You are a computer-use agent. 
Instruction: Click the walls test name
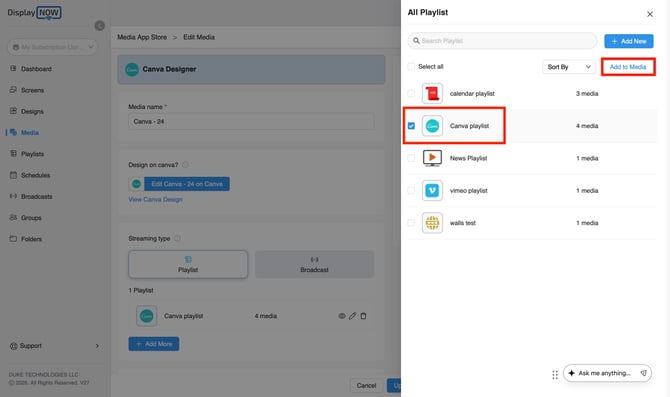[x=463, y=223]
